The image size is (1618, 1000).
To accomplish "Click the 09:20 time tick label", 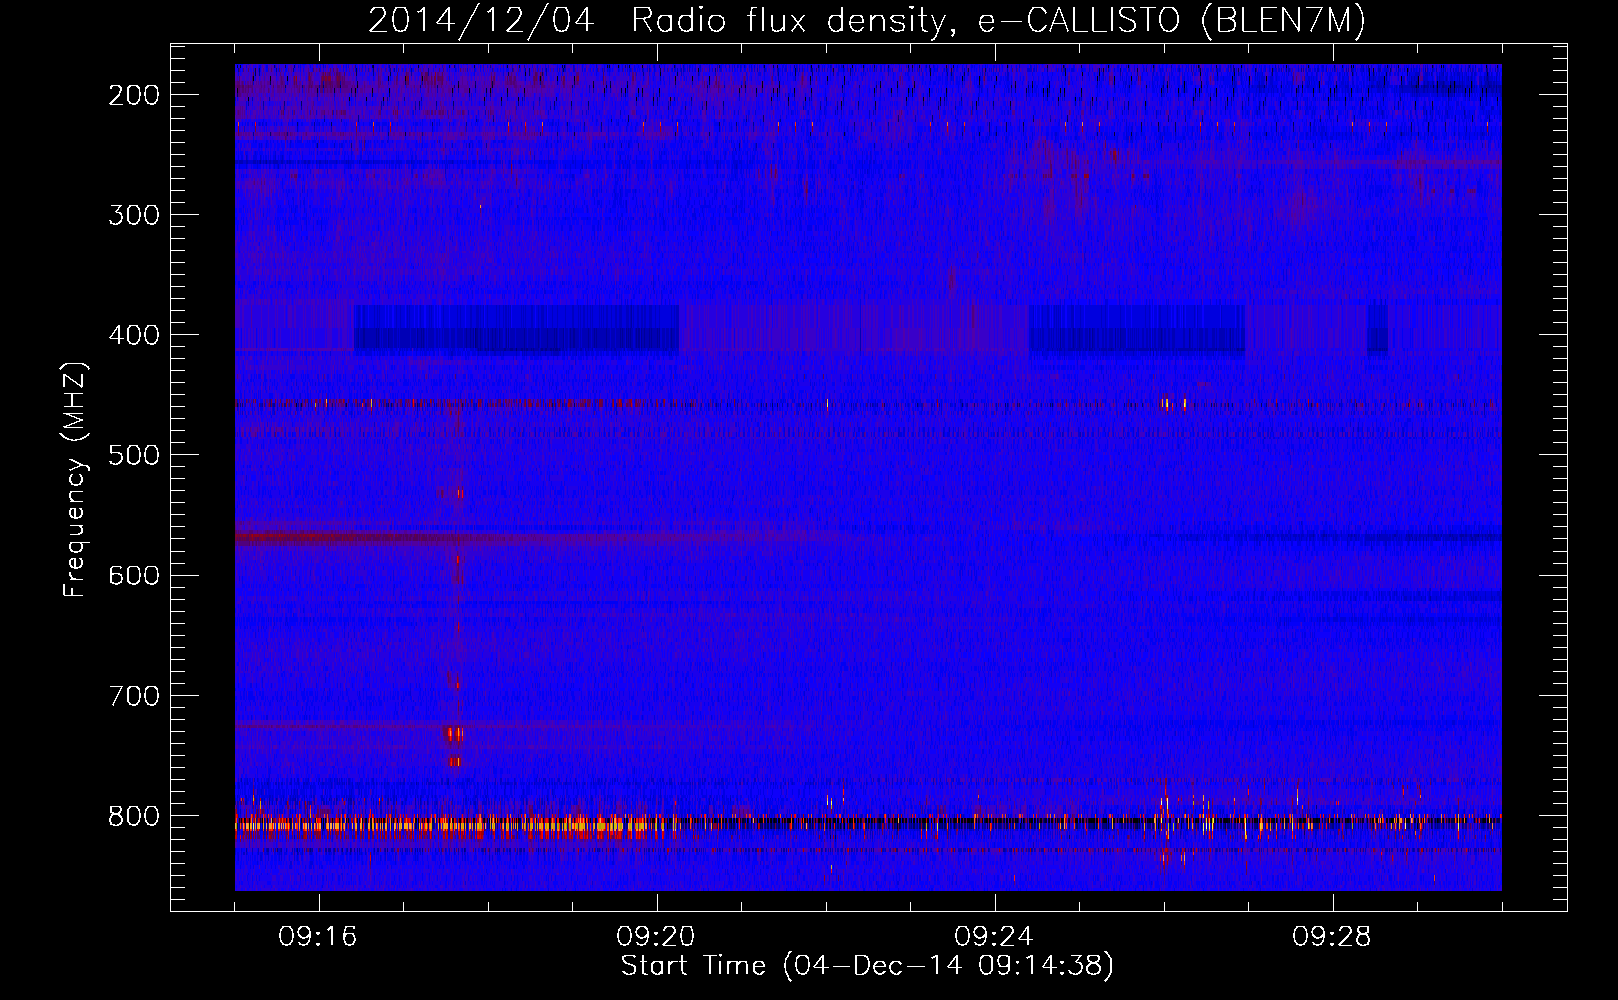I will [656, 937].
